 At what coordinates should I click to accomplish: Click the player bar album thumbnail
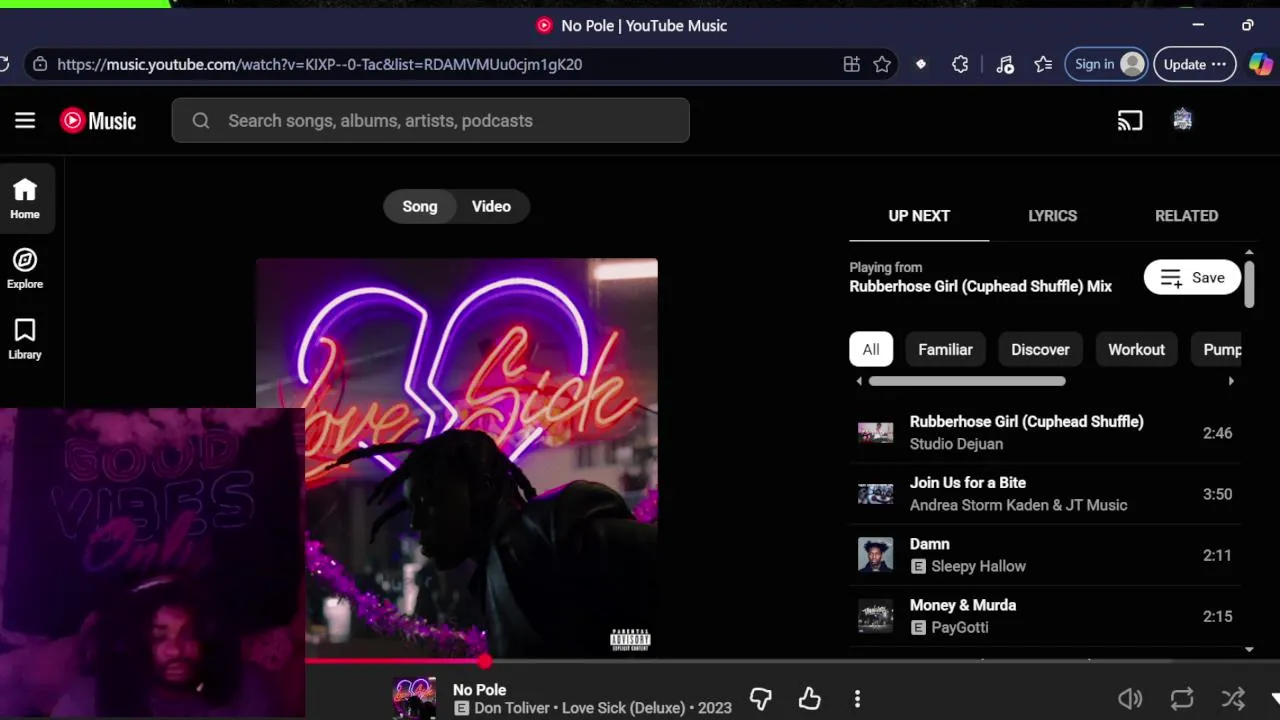click(x=414, y=698)
